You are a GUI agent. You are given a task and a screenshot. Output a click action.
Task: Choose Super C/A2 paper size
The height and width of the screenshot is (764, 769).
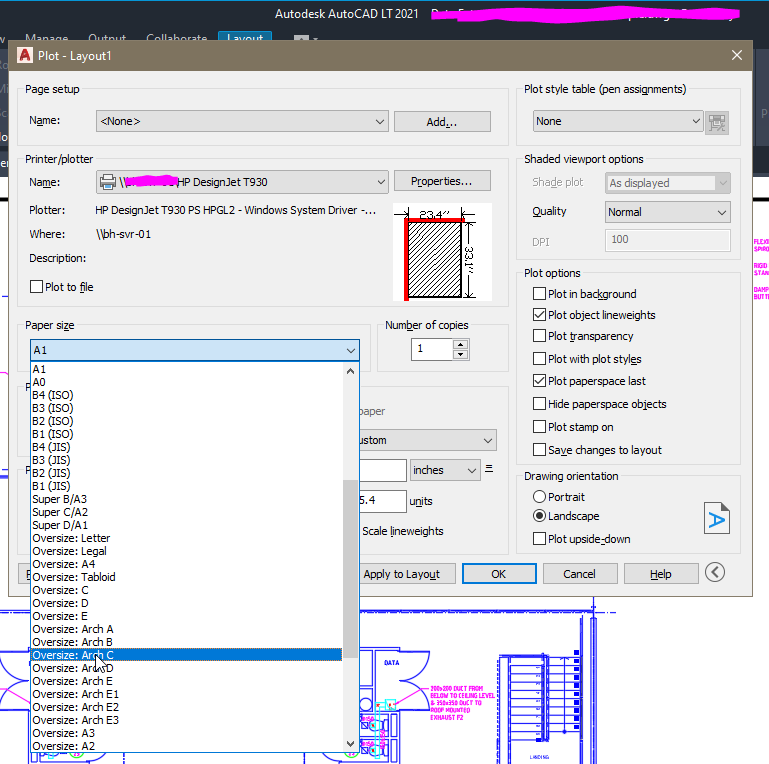coord(186,512)
